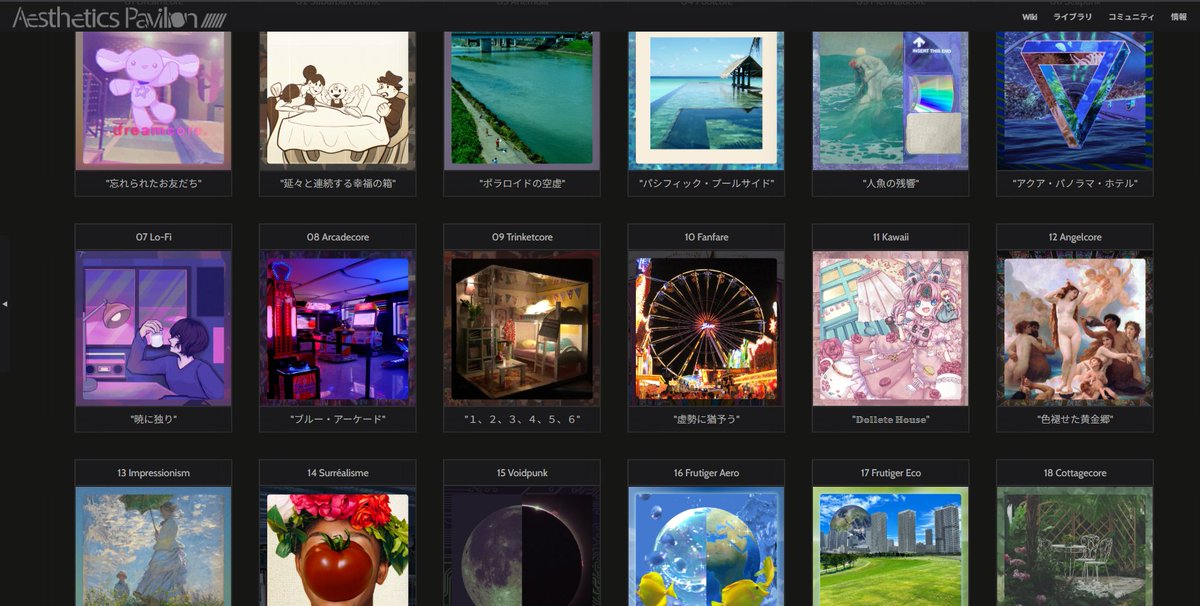Select the "15 Voidpunk" heading
Screen dimensions: 1200x606
521,472
